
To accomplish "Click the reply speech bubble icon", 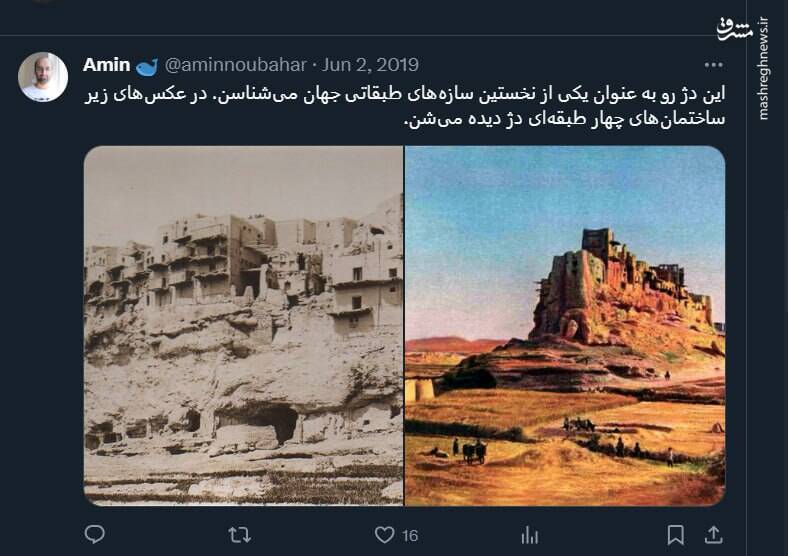I will click(x=94, y=534).
